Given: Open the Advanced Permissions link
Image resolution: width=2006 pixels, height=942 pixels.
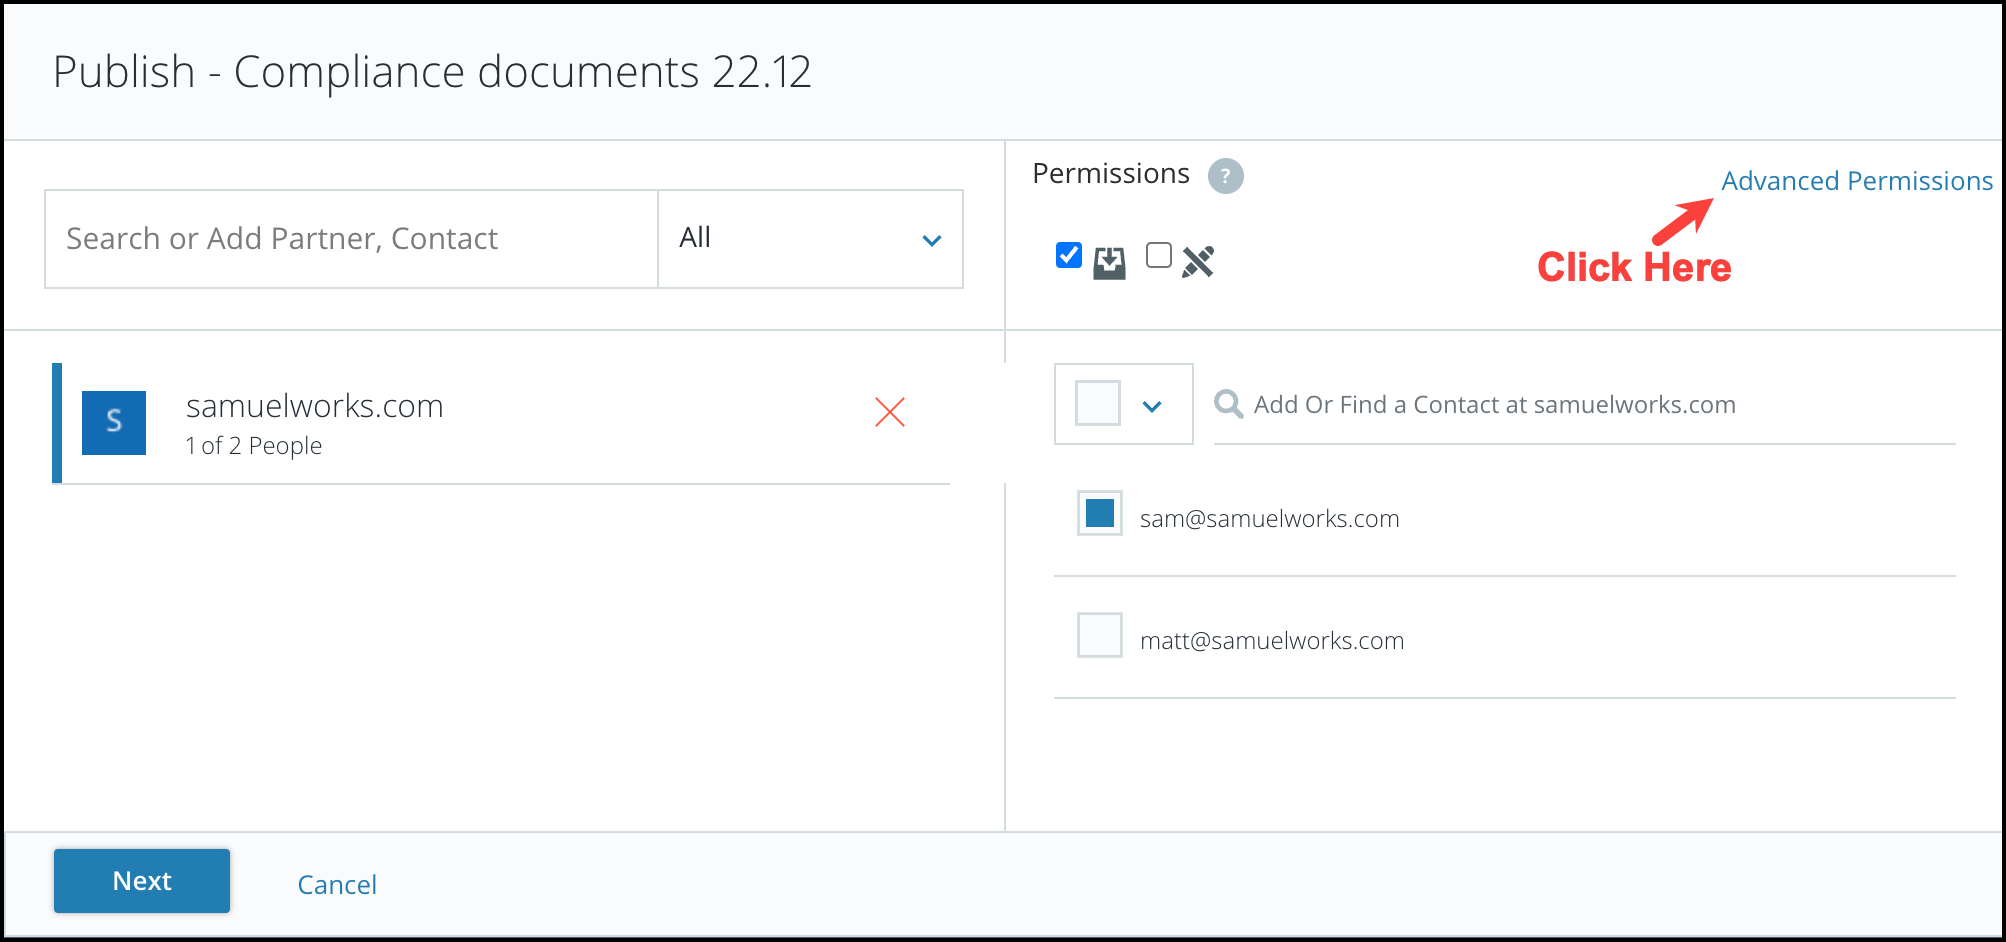Looking at the screenshot, I should 1857,181.
